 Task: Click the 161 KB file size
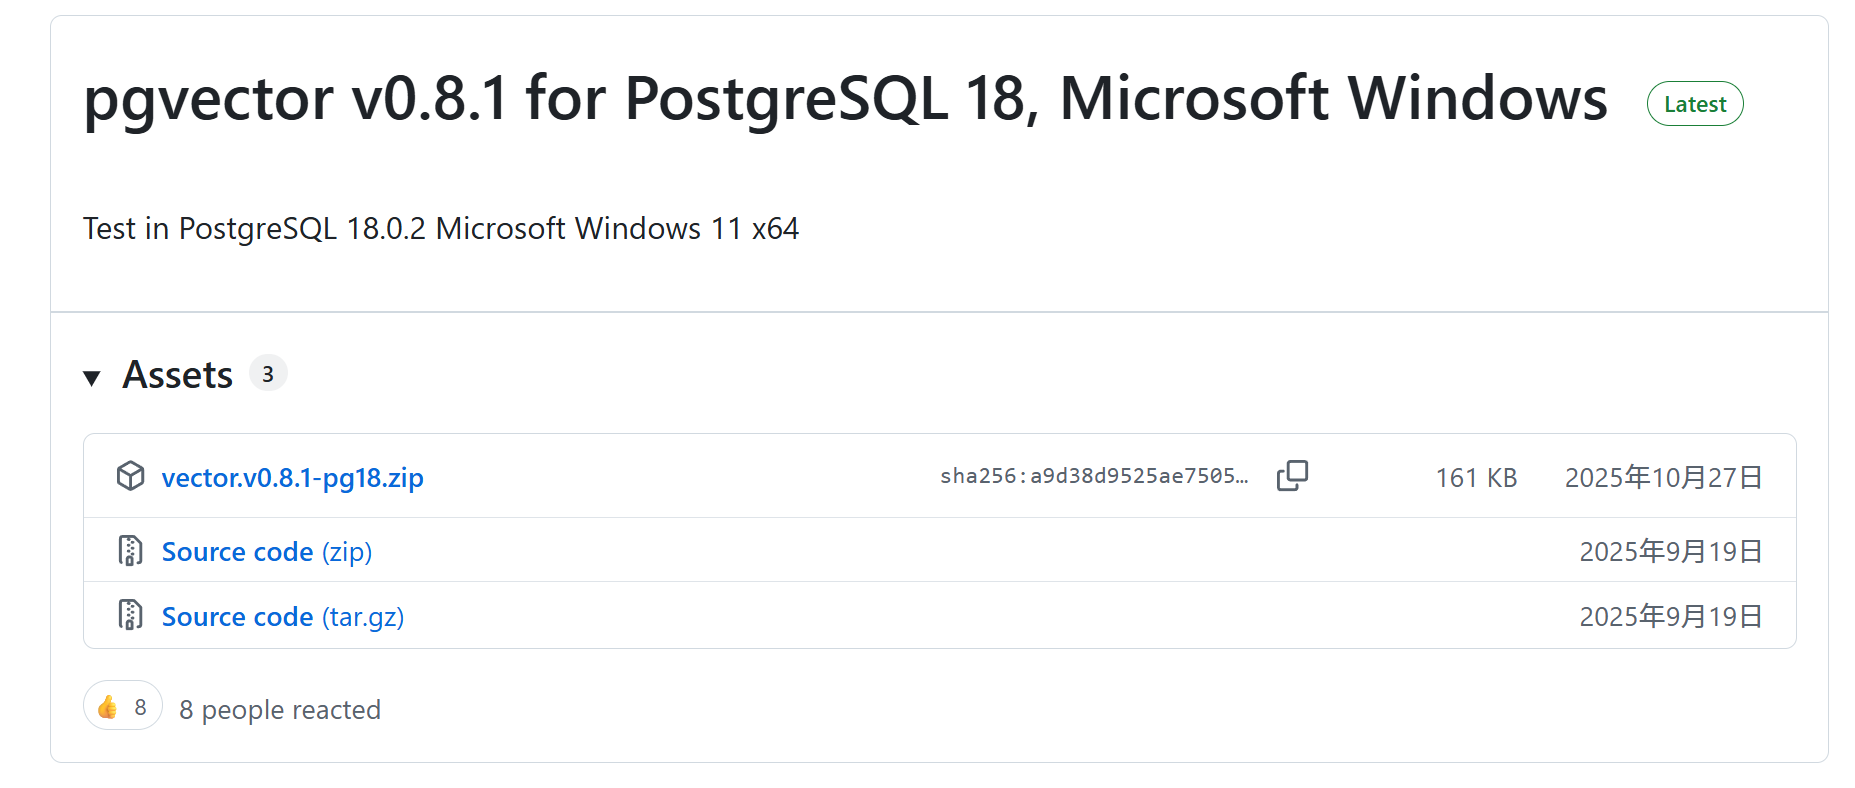point(1476,478)
